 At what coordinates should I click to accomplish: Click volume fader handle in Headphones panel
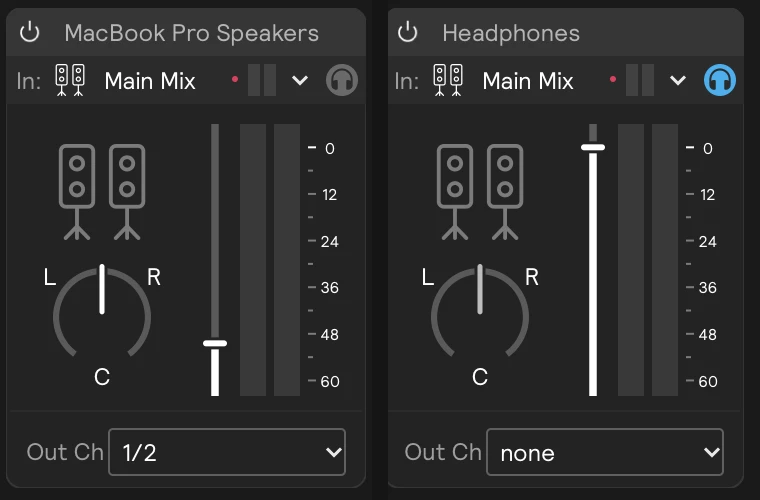[x=593, y=147]
